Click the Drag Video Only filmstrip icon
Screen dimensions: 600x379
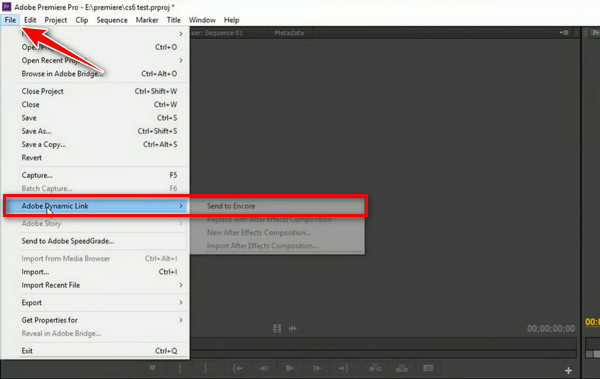[x=277, y=328]
